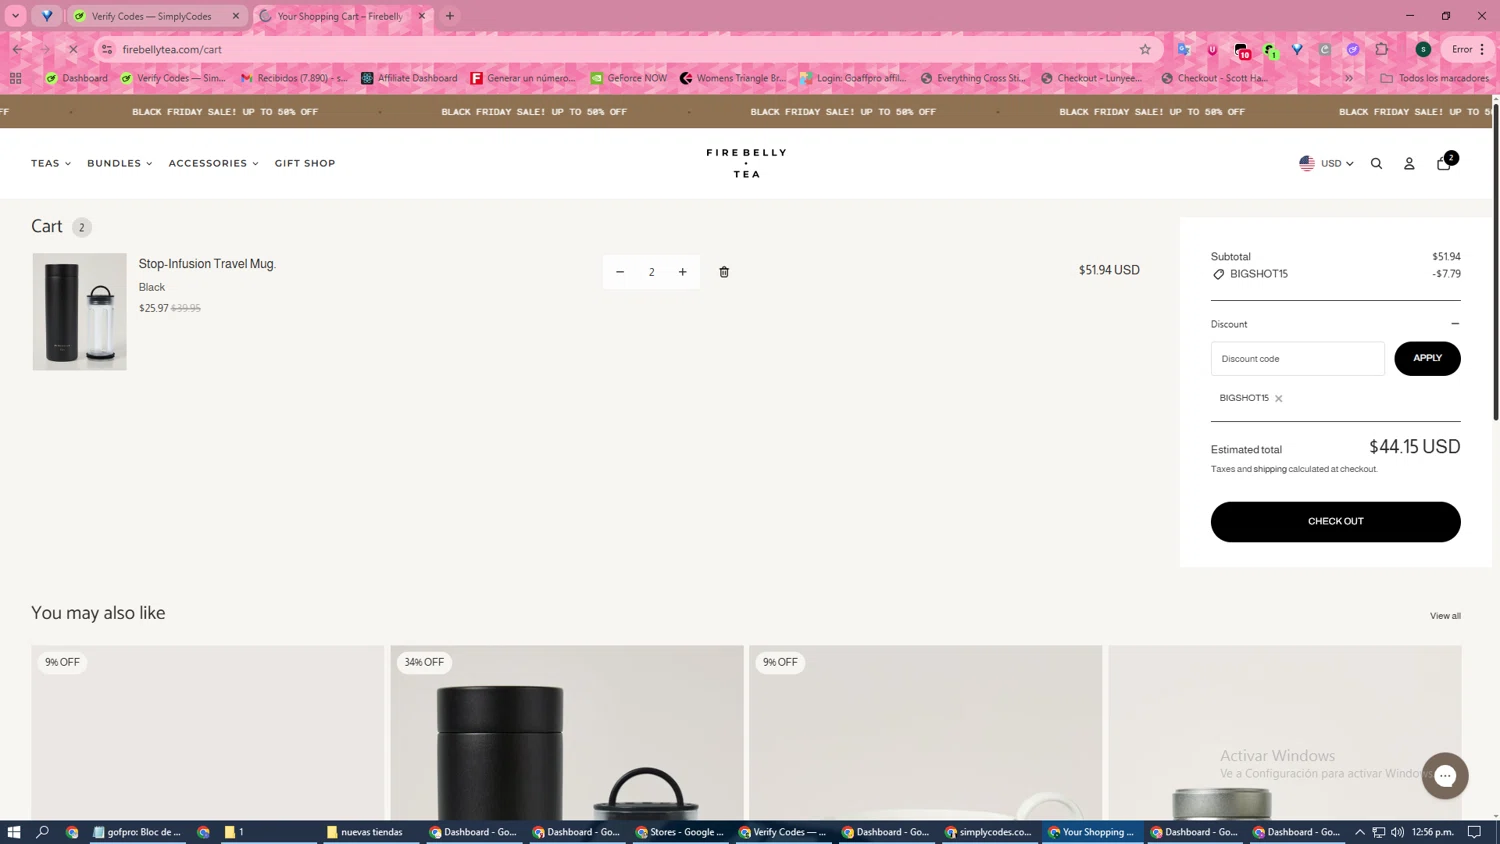Open the Windows notification center
The height and width of the screenshot is (844, 1500).
tap(1475, 832)
